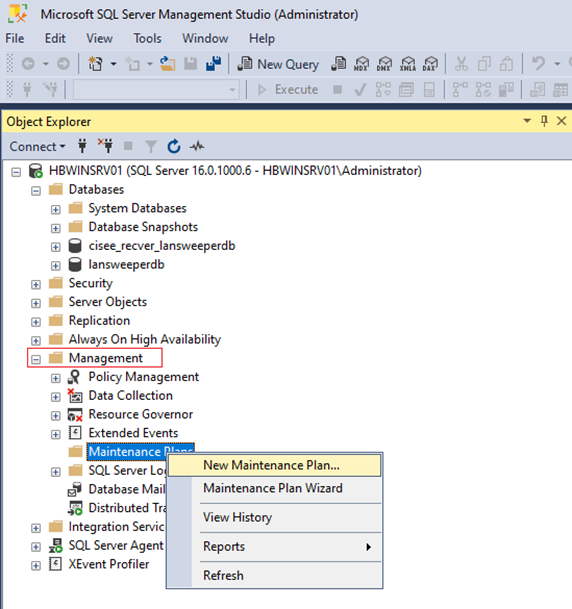Click the DAX query icon
572x609 pixels.
(x=431, y=64)
